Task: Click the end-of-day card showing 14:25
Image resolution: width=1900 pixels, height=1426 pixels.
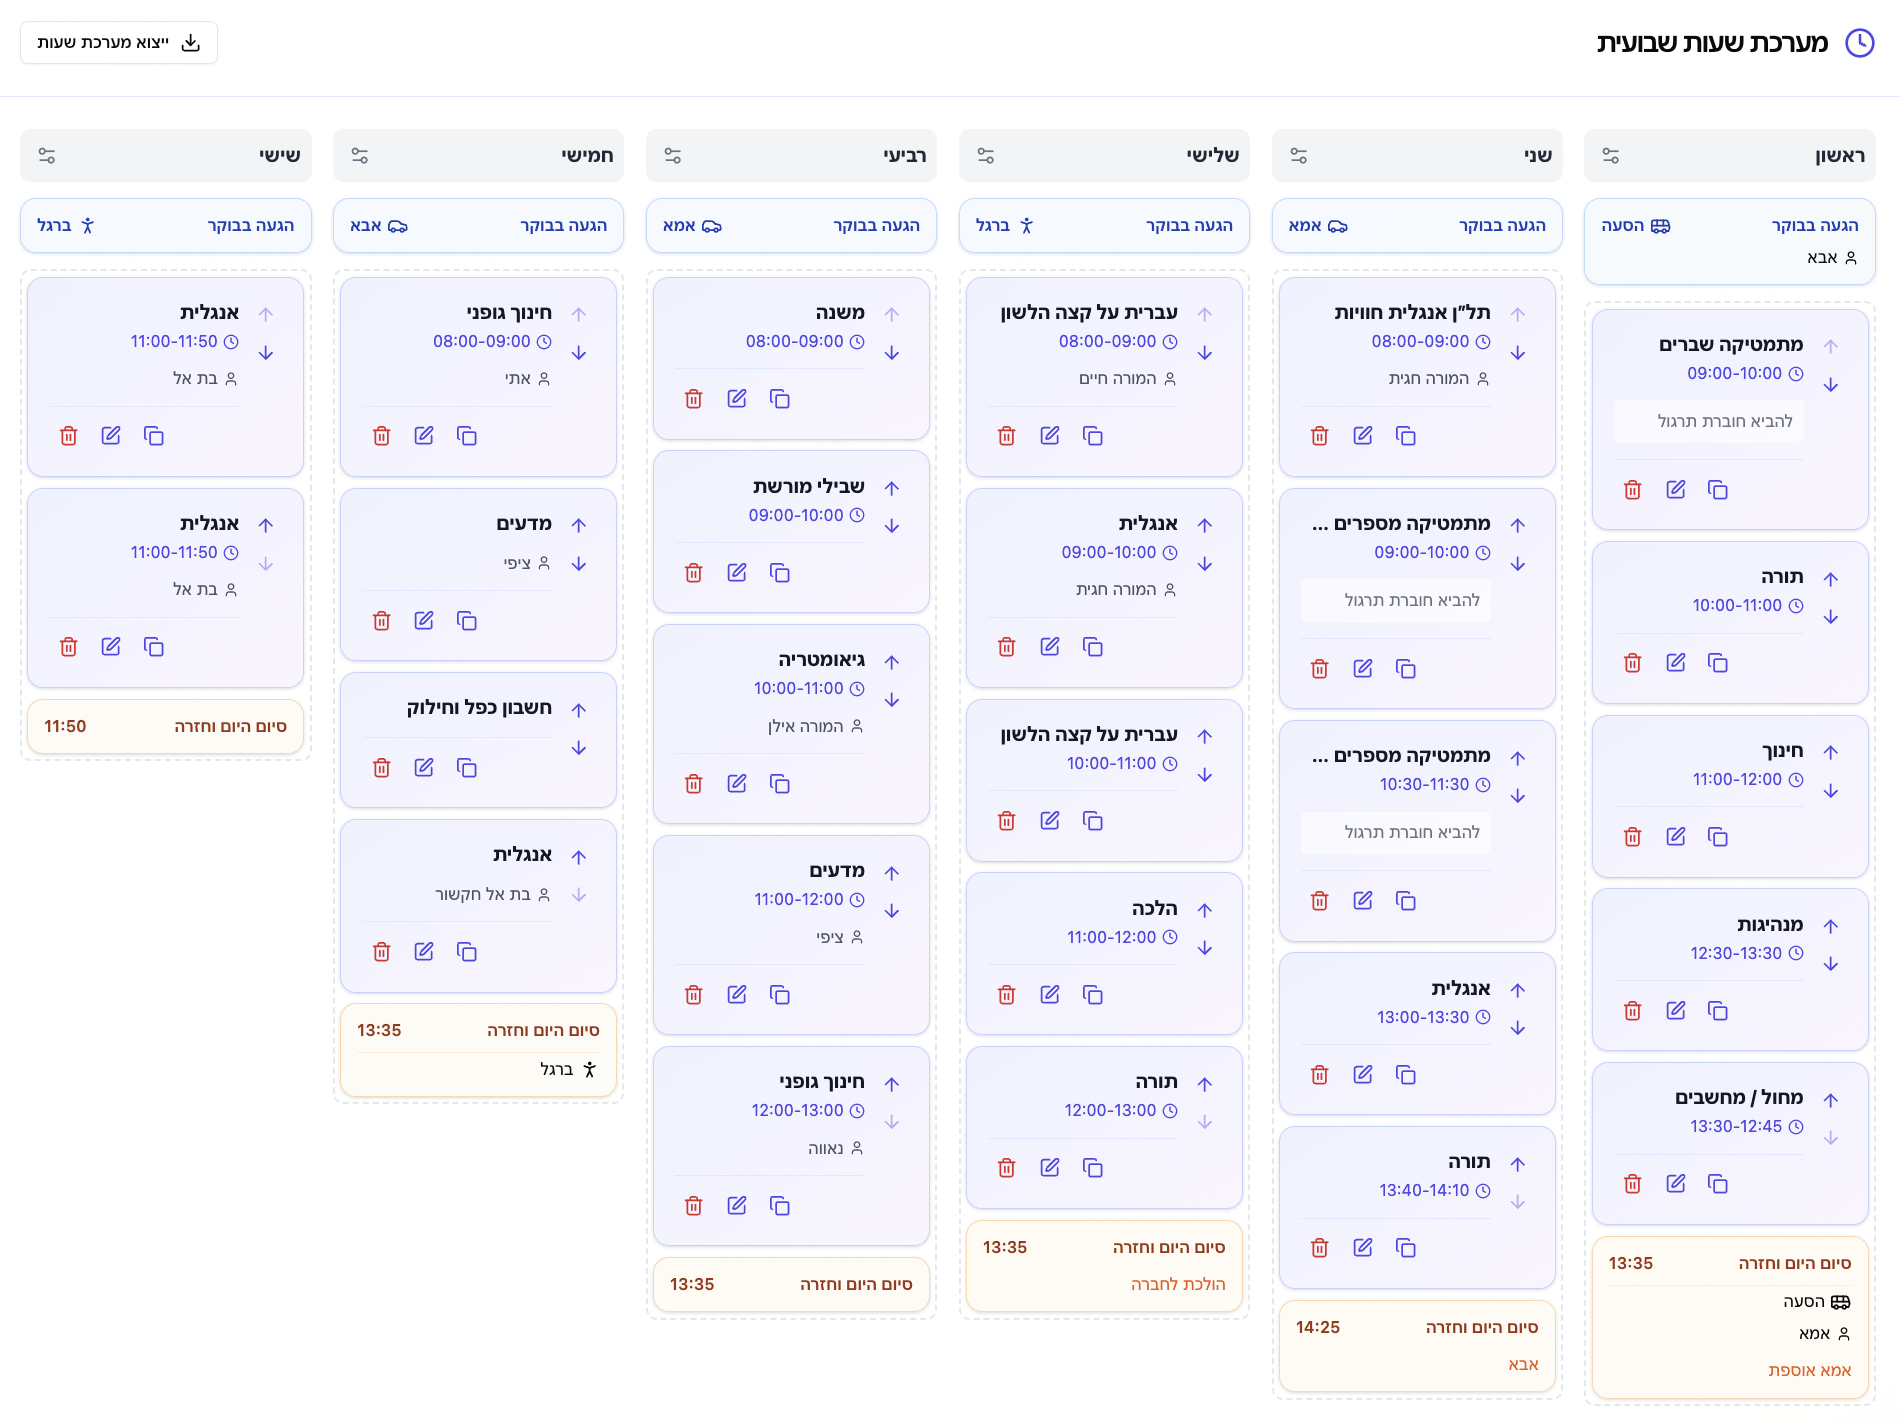Action: [x=1416, y=1345]
